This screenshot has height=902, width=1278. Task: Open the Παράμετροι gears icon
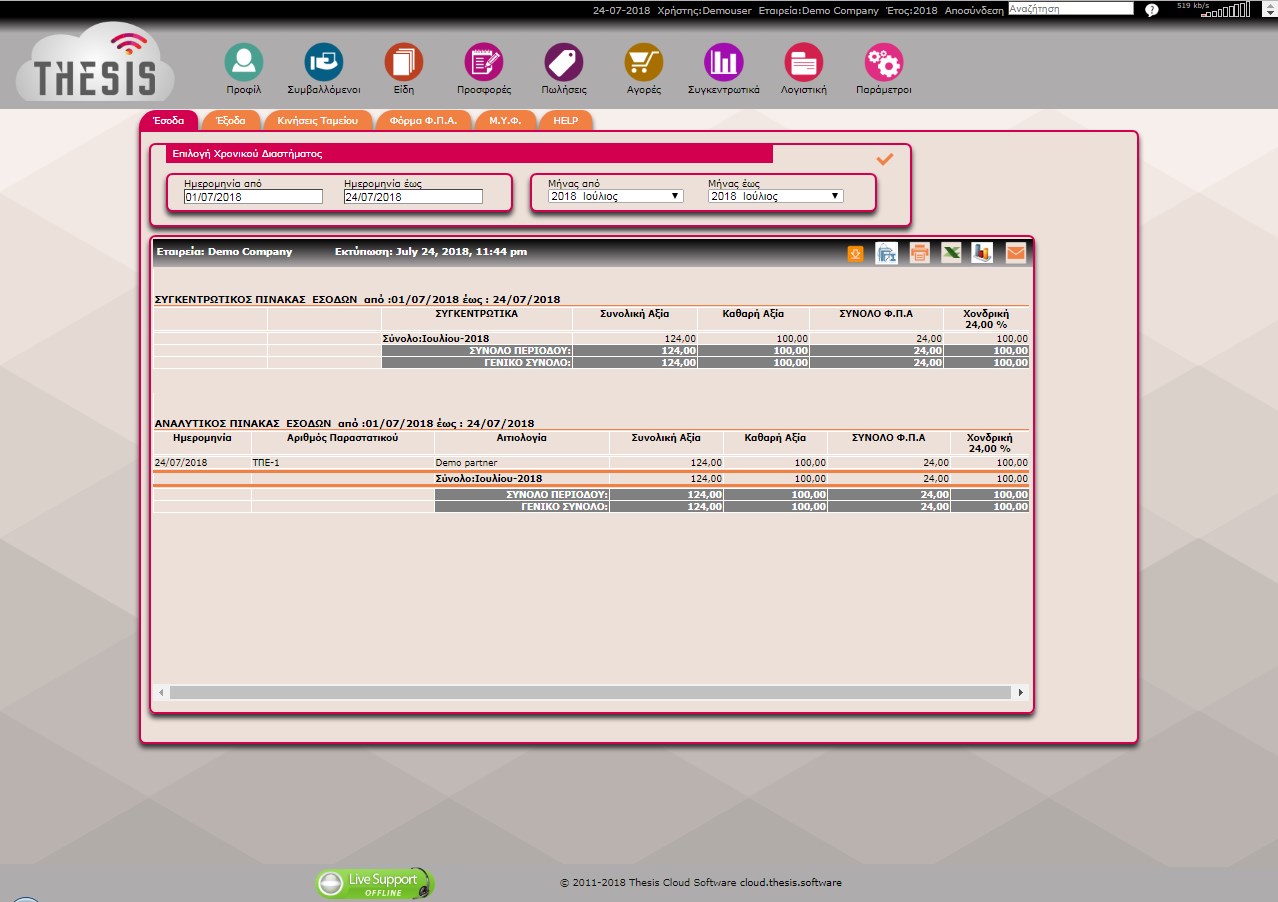coord(883,63)
